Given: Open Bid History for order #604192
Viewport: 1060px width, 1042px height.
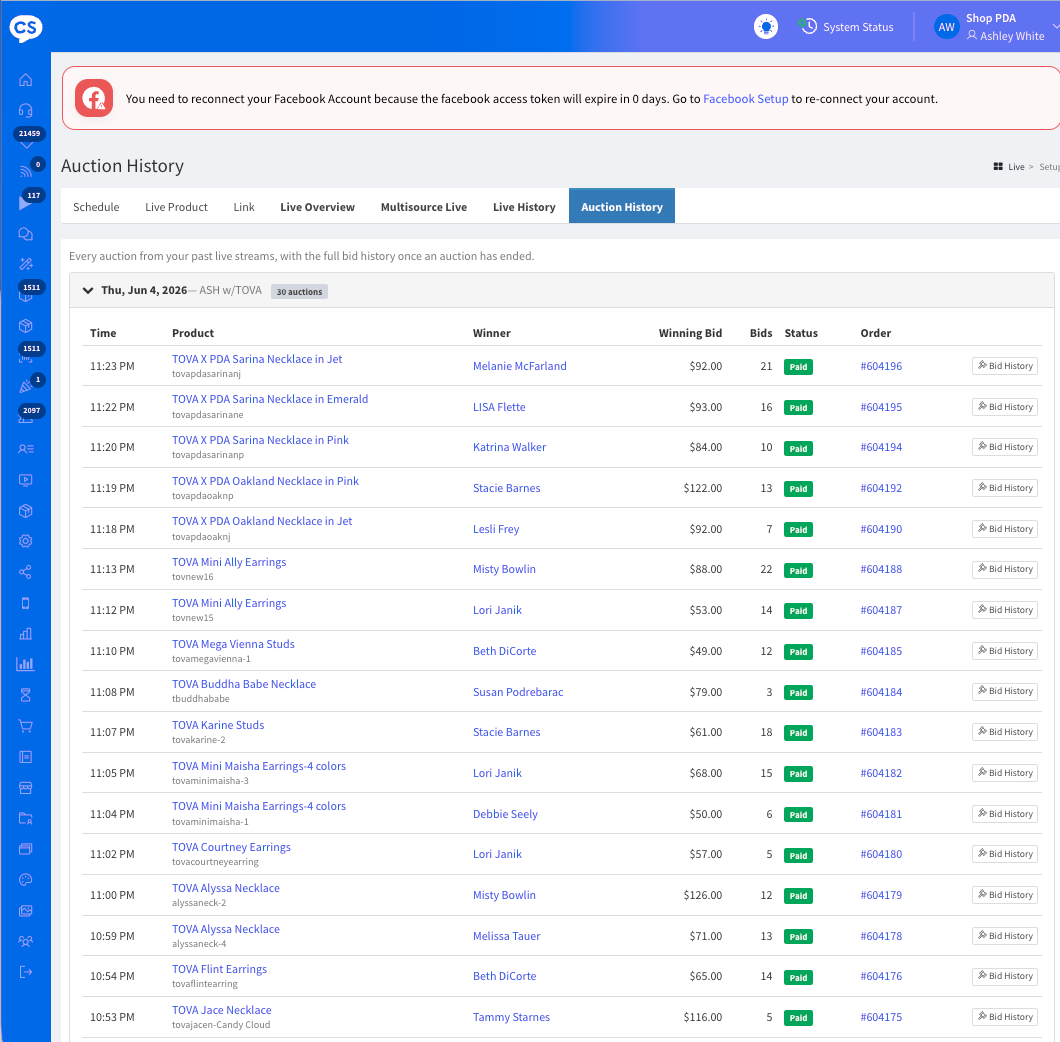Looking at the screenshot, I should (1005, 488).
